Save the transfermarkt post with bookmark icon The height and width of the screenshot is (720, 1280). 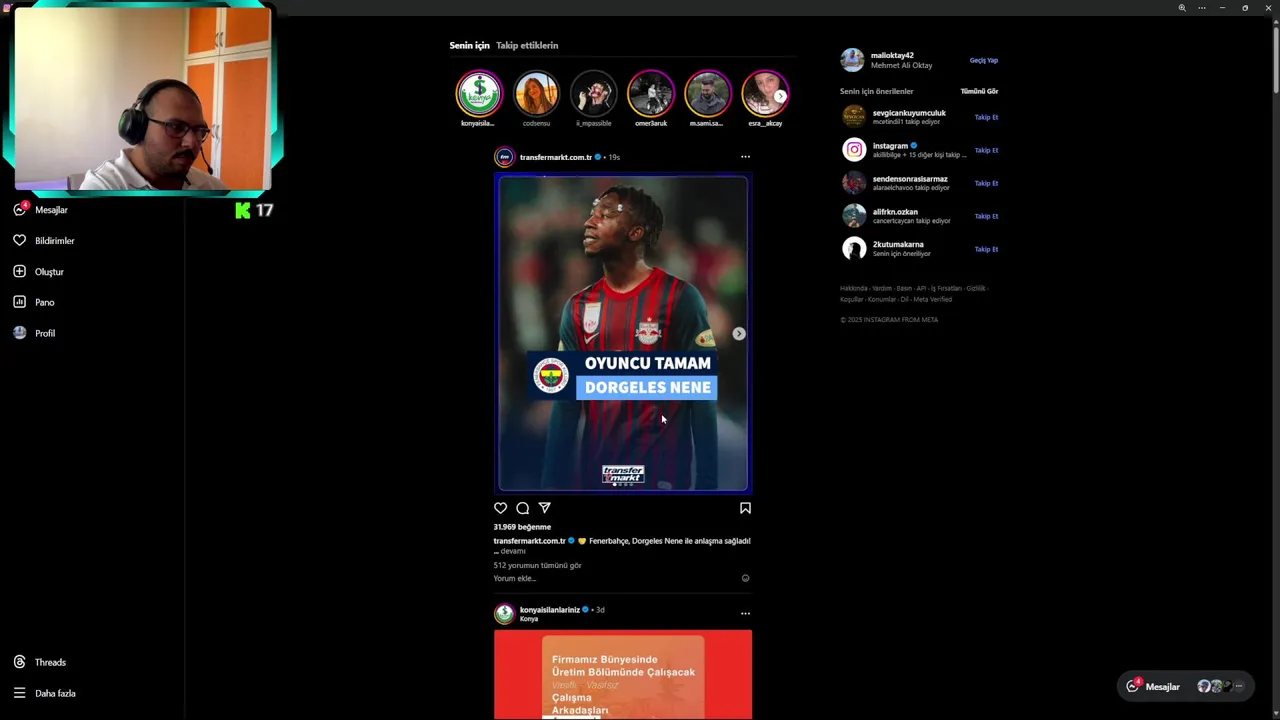(x=745, y=508)
